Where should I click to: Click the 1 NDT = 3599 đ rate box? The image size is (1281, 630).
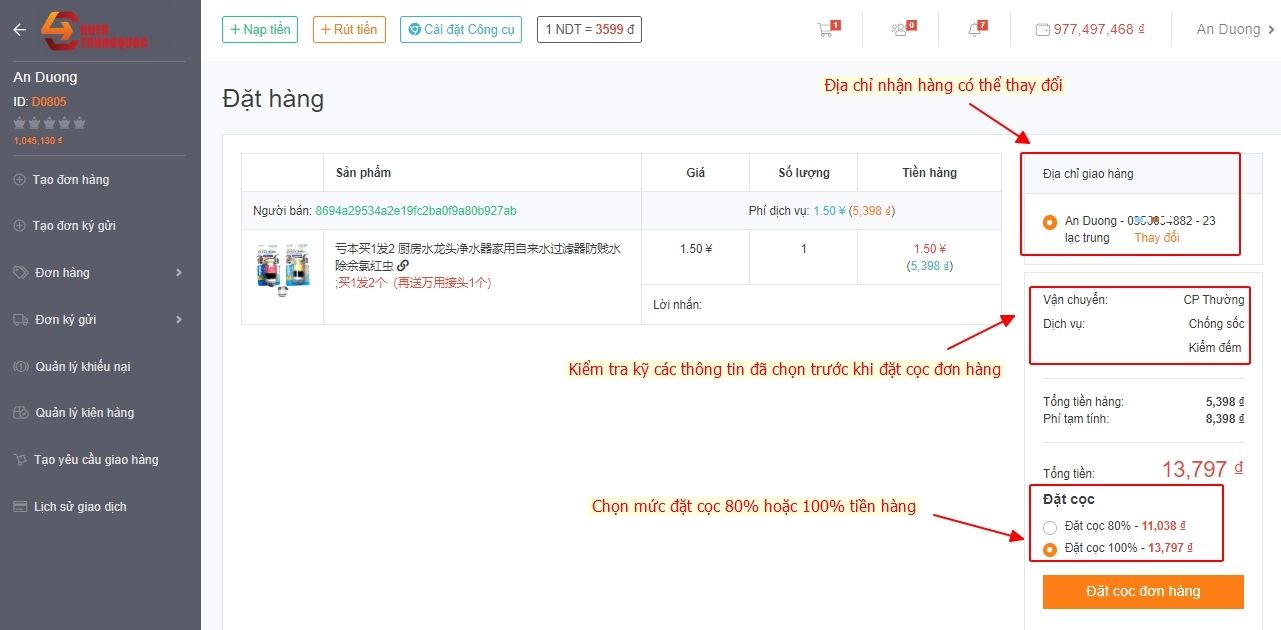[589, 30]
